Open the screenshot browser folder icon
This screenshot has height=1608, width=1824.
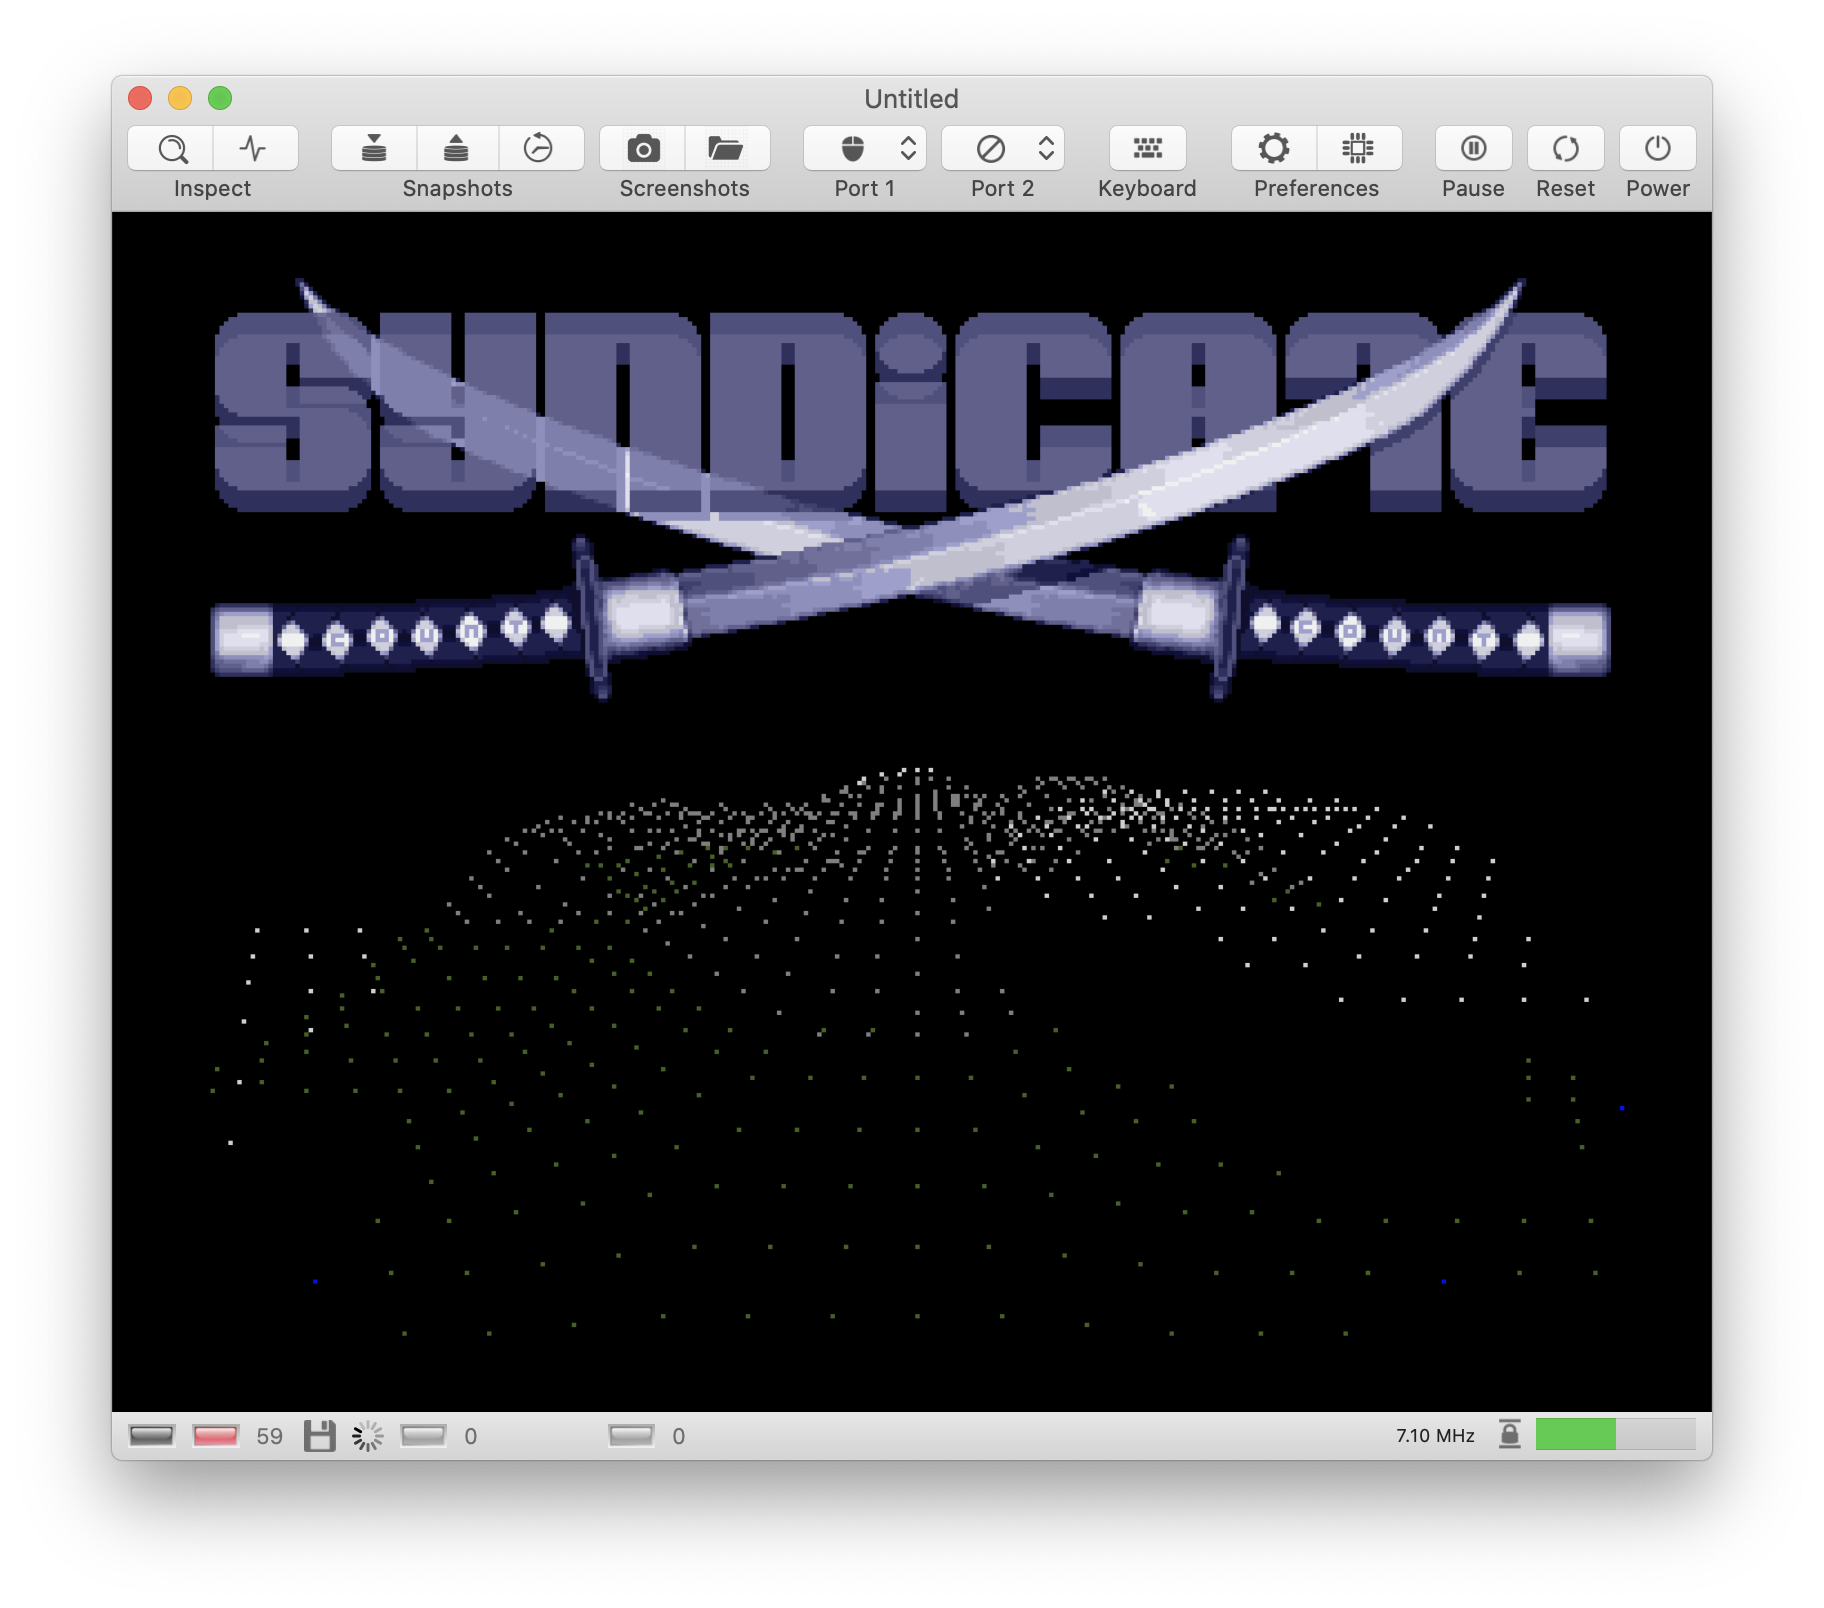tap(727, 148)
